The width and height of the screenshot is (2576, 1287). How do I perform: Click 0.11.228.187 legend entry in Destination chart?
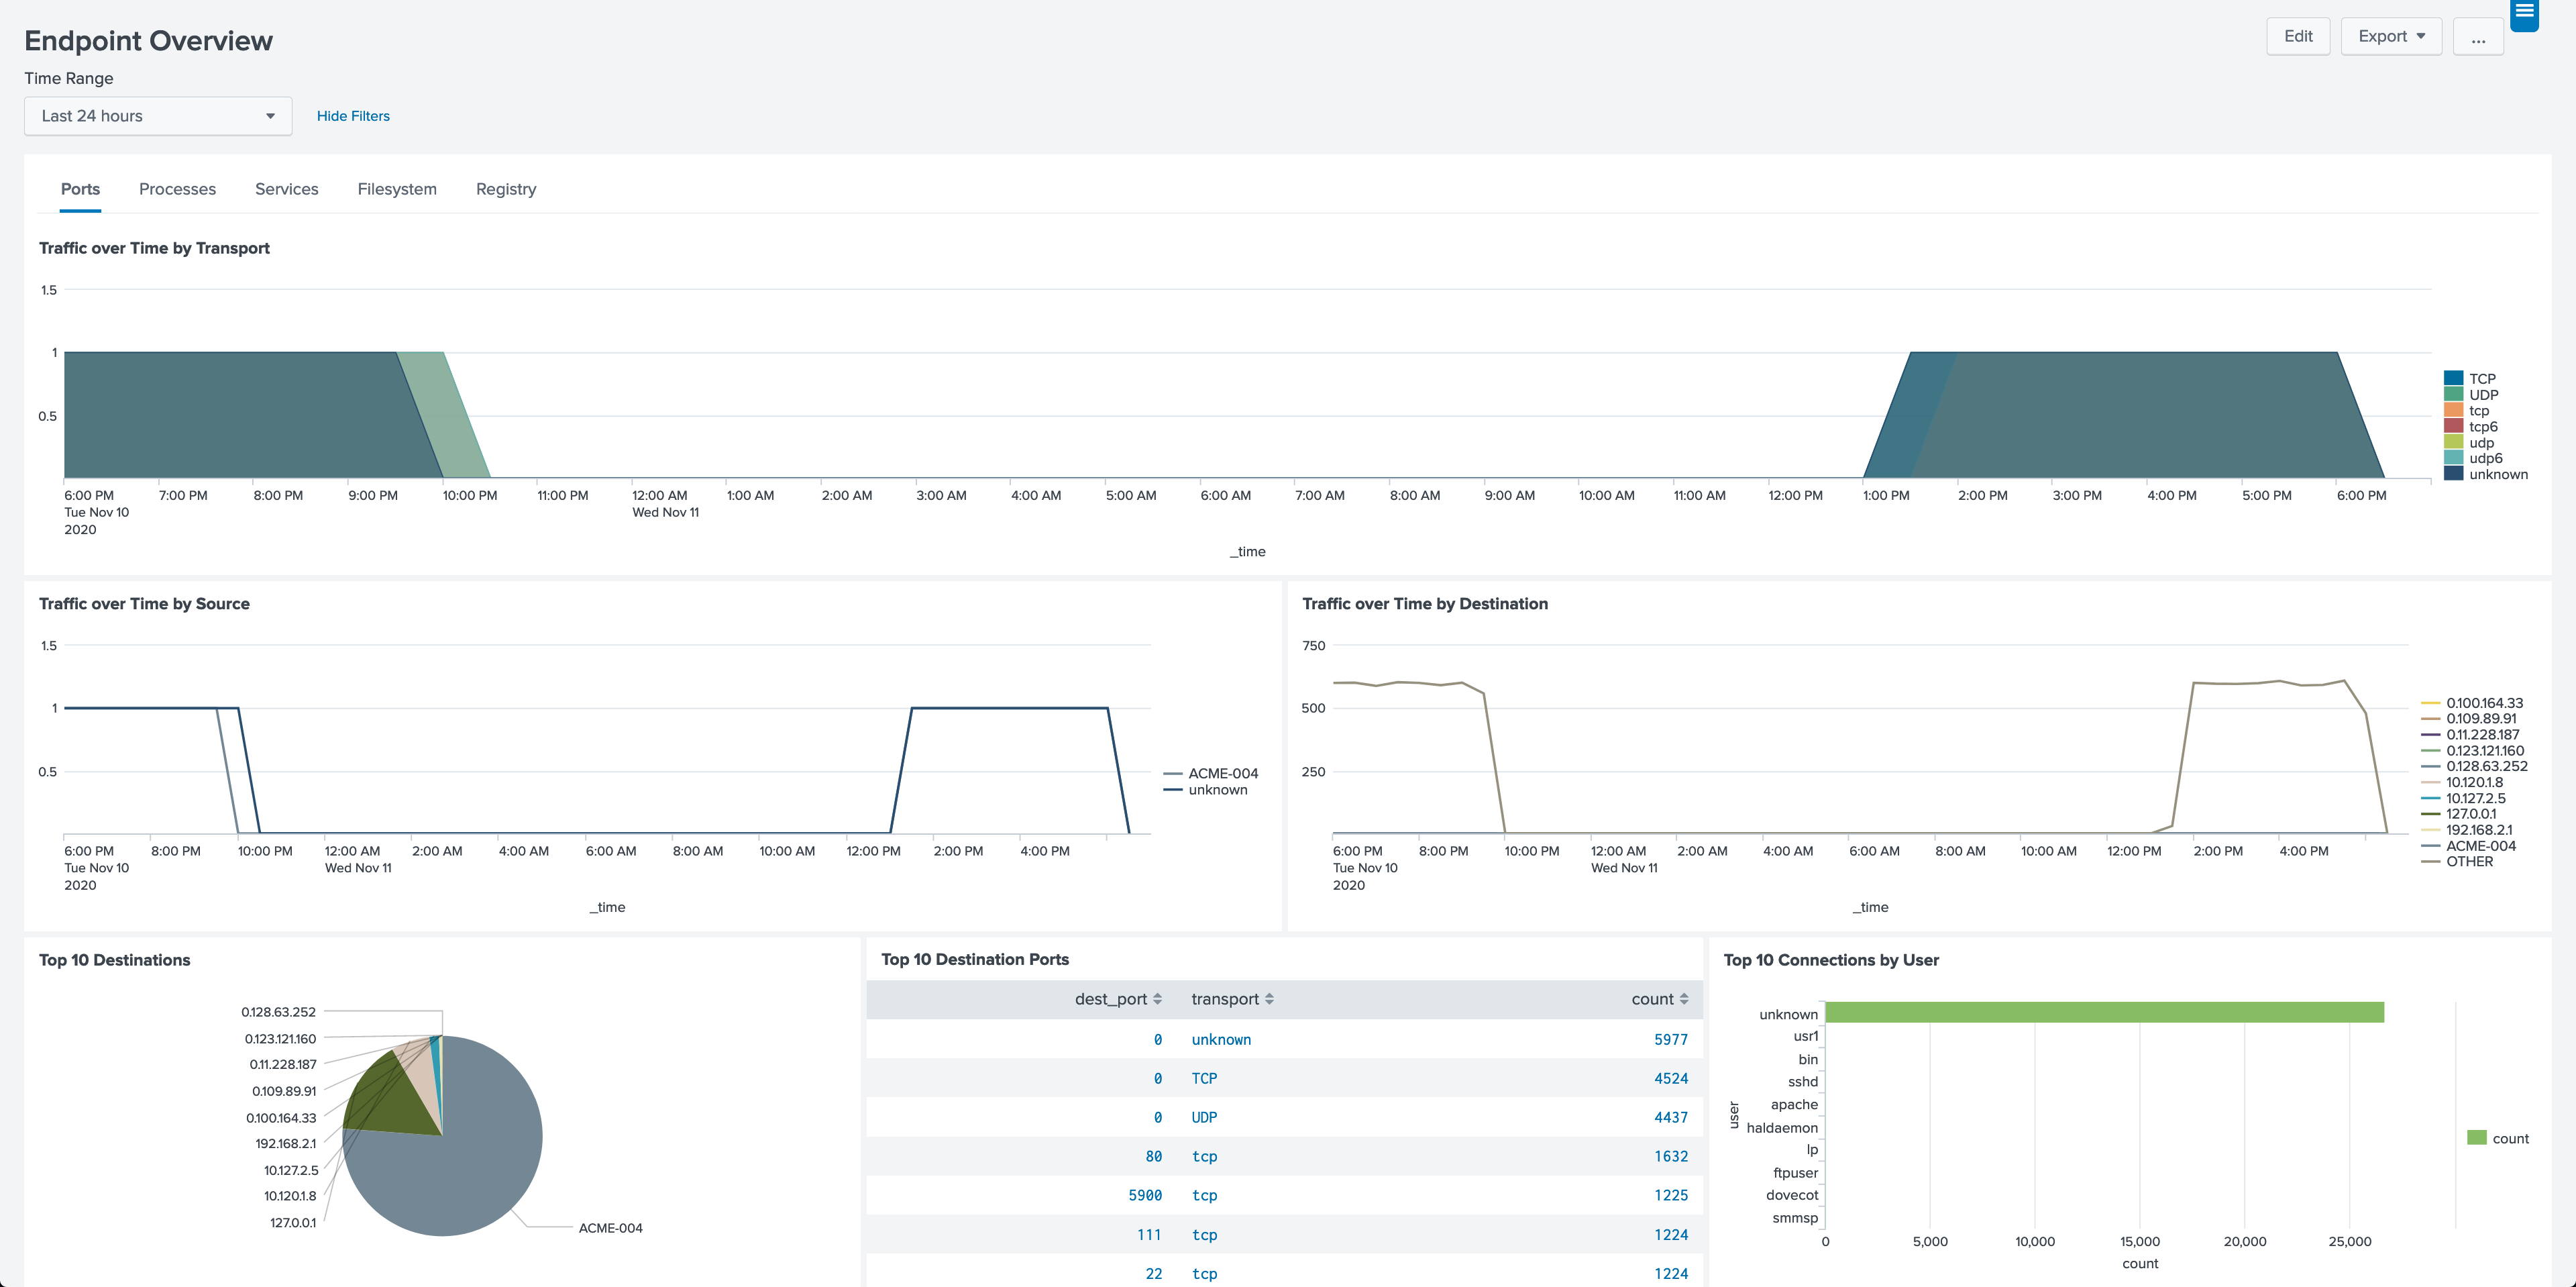[x=2470, y=735]
